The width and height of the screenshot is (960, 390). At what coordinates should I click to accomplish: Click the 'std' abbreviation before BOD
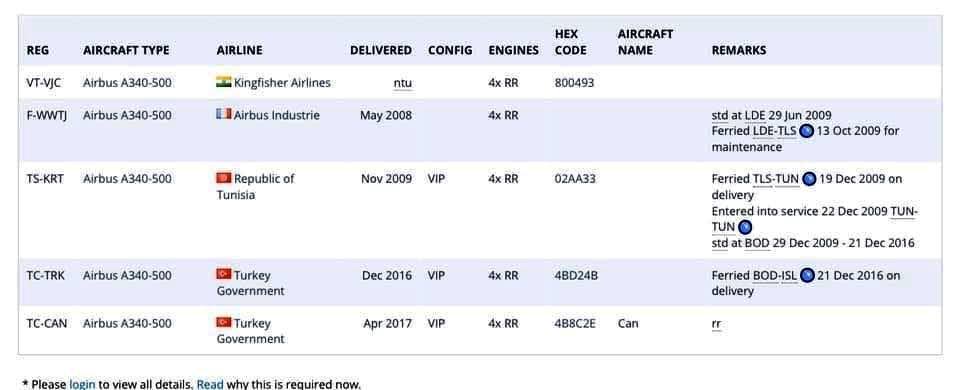720,243
